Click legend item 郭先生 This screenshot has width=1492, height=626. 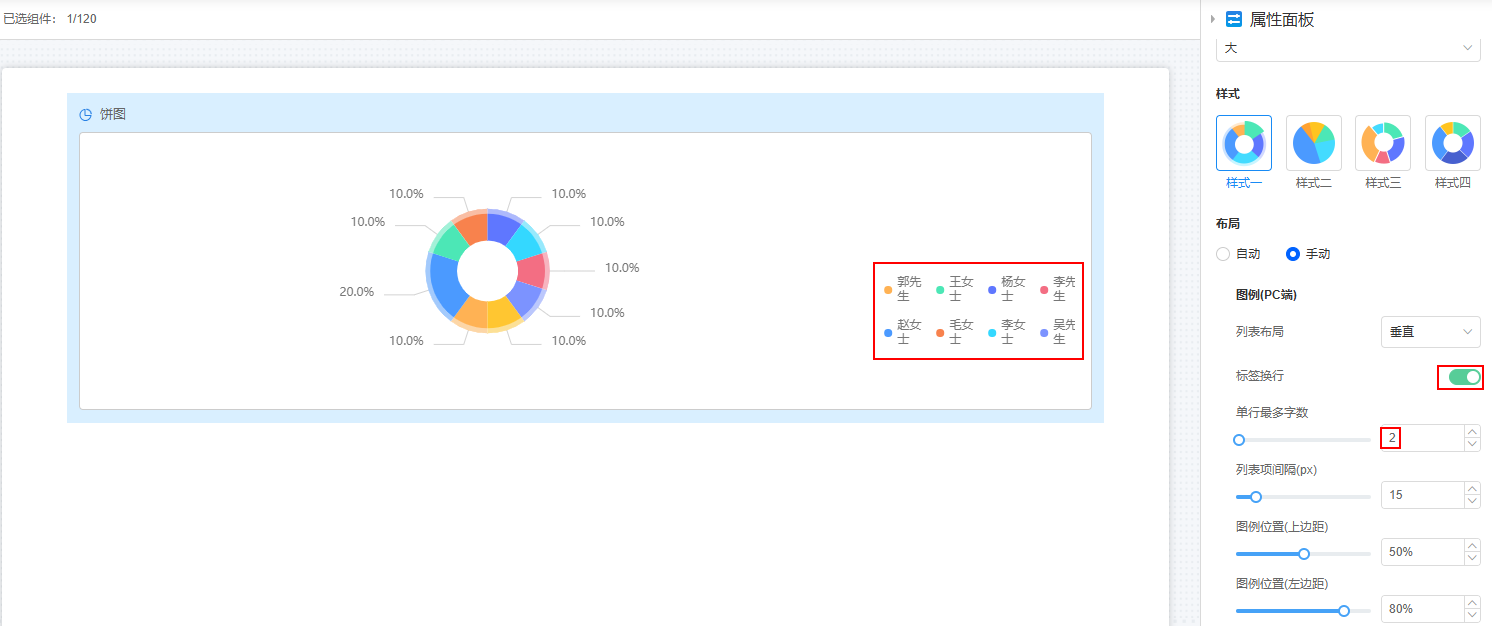pos(903,289)
